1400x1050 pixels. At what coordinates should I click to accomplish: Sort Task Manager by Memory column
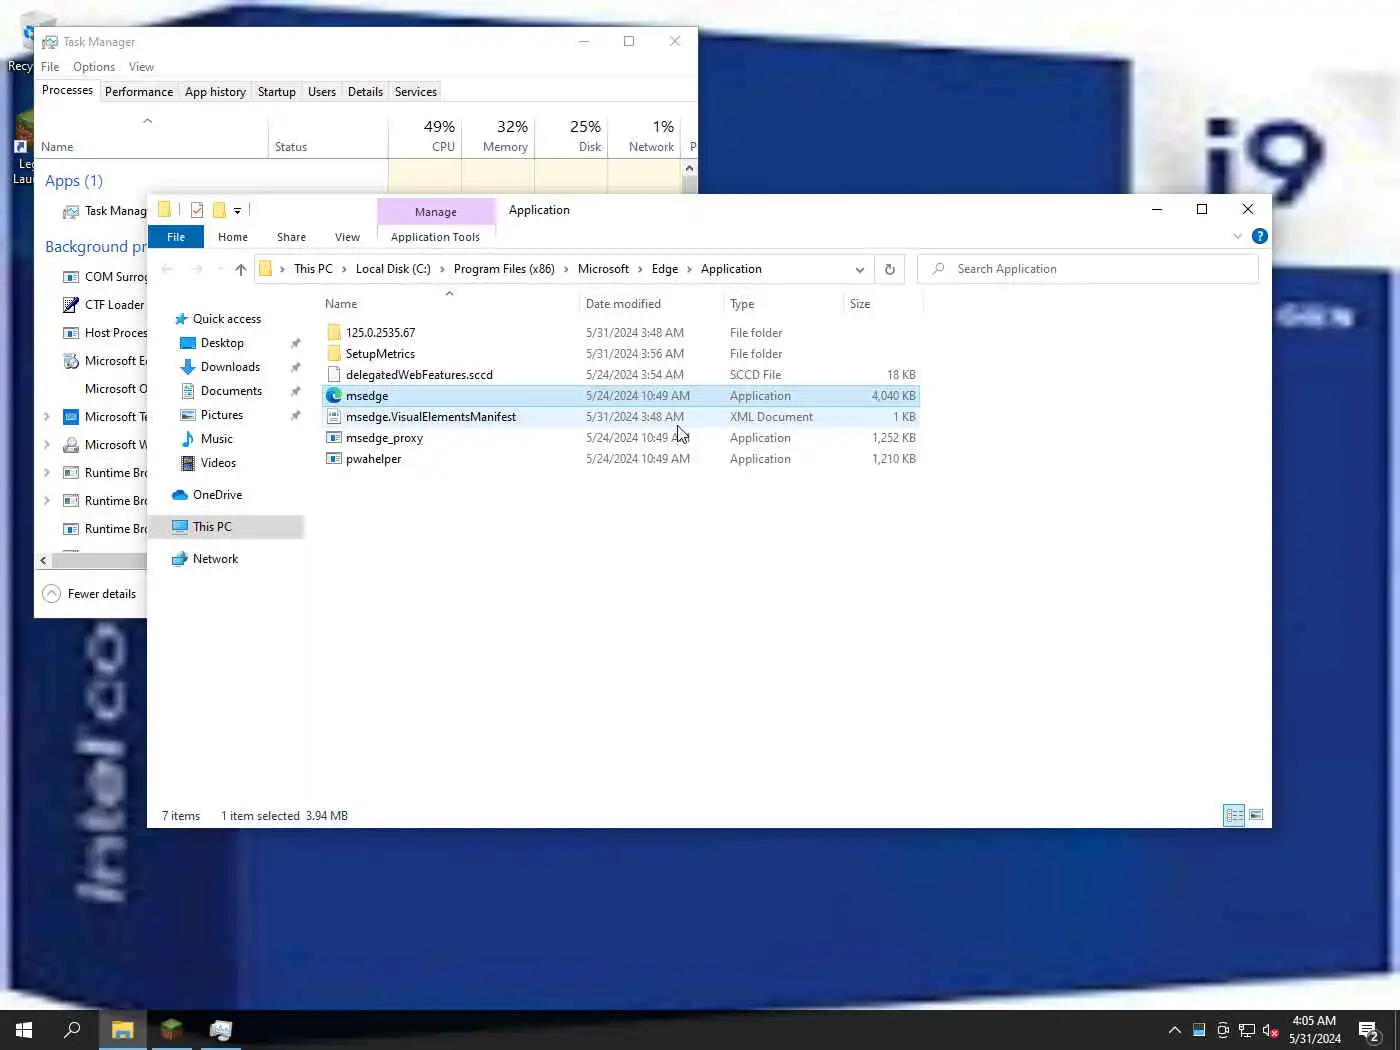(x=498, y=137)
